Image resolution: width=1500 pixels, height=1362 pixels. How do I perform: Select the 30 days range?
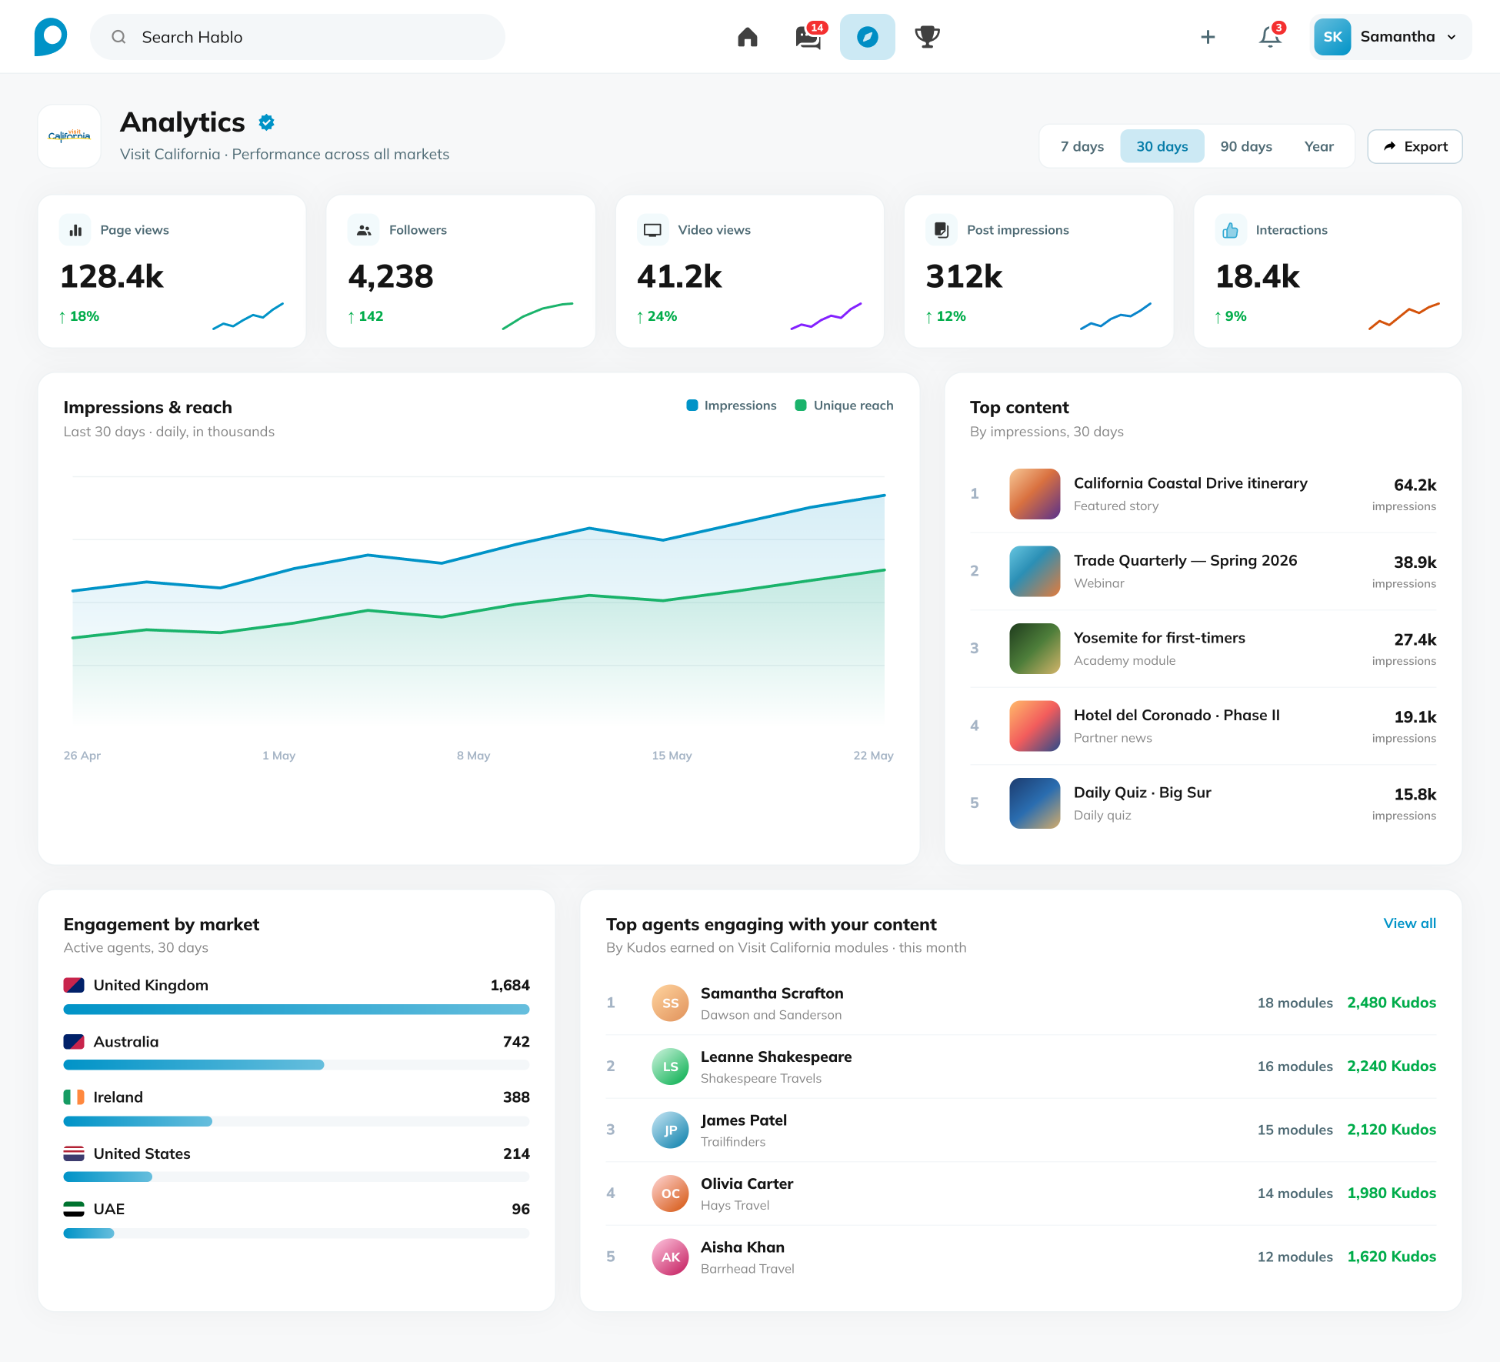tap(1162, 146)
